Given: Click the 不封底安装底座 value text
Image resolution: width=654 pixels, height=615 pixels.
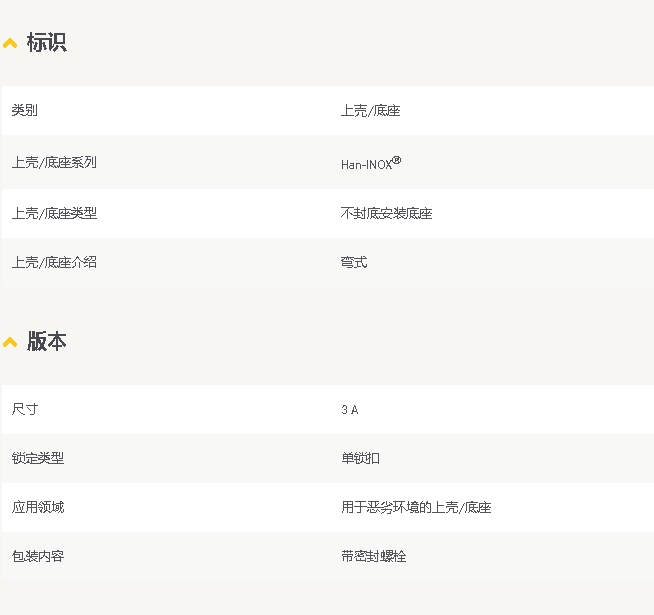Looking at the screenshot, I should (386, 213).
